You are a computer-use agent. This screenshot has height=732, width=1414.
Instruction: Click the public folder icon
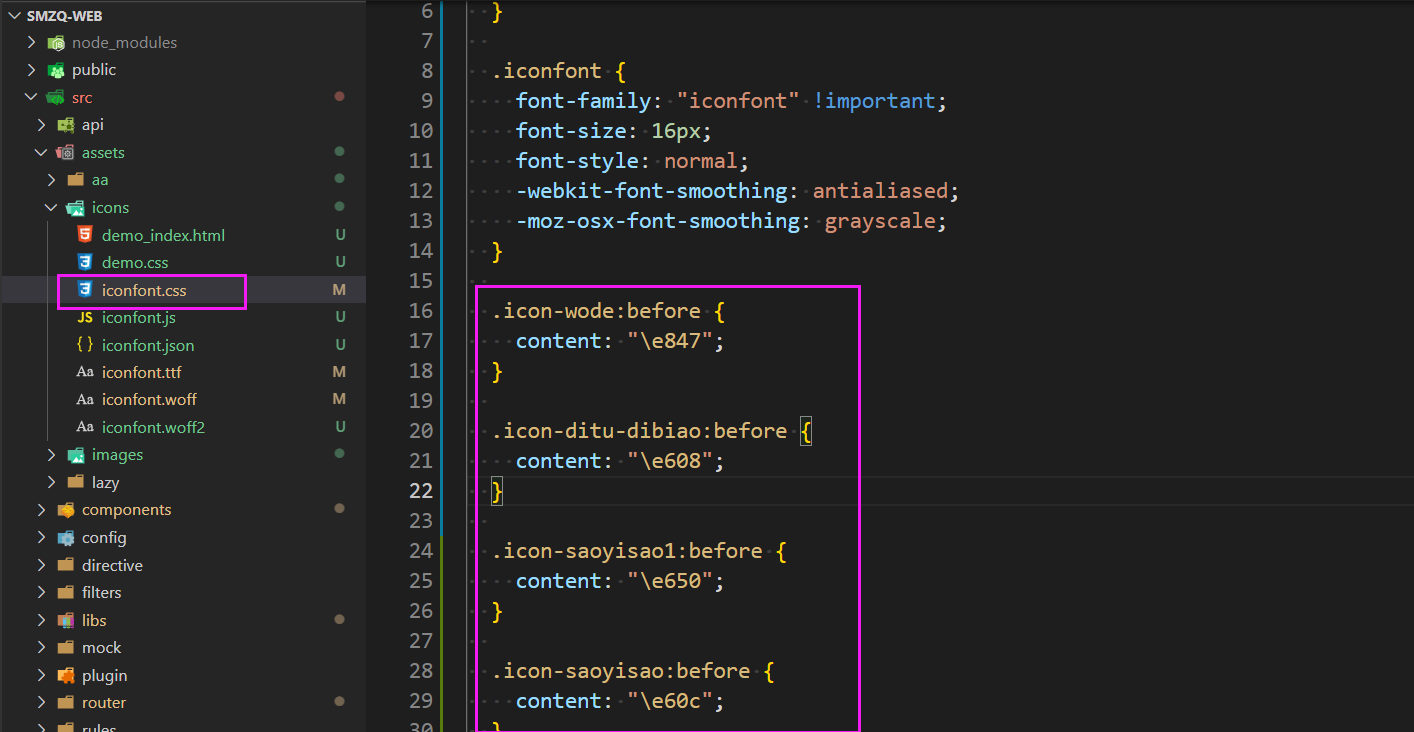(x=56, y=70)
